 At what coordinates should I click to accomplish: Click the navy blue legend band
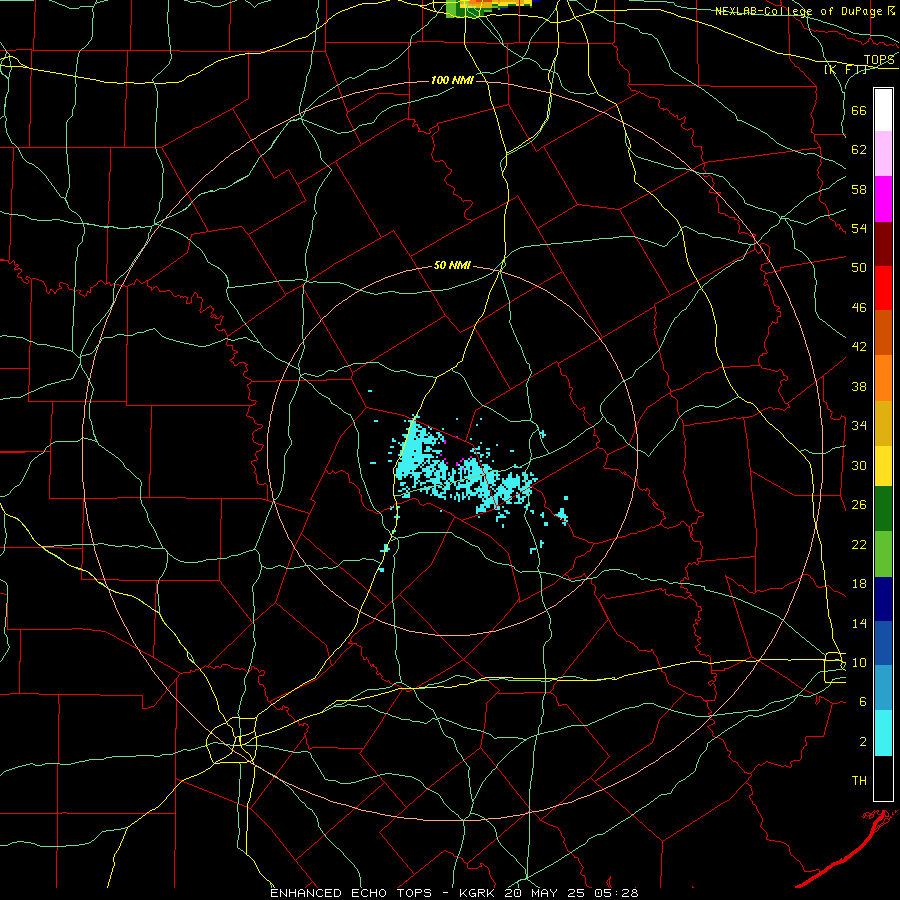883,599
